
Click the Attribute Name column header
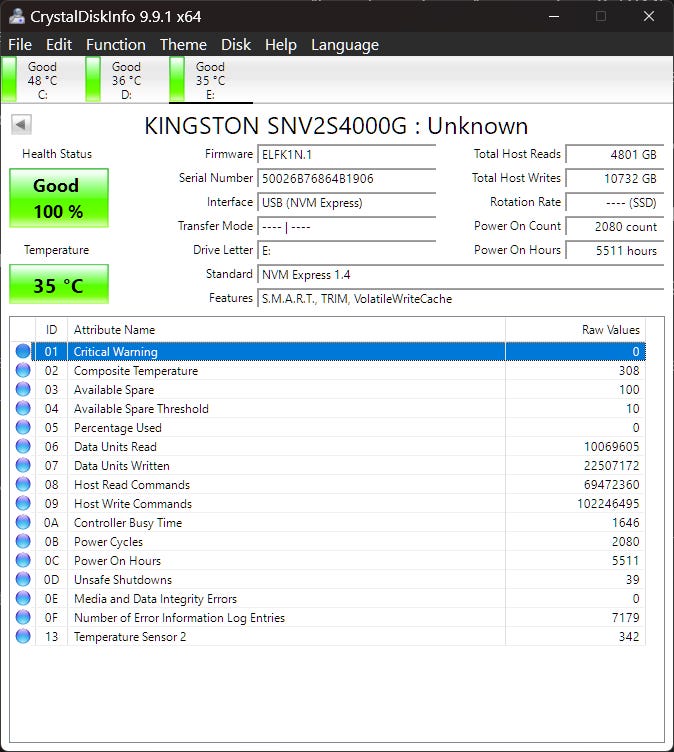click(x=286, y=329)
